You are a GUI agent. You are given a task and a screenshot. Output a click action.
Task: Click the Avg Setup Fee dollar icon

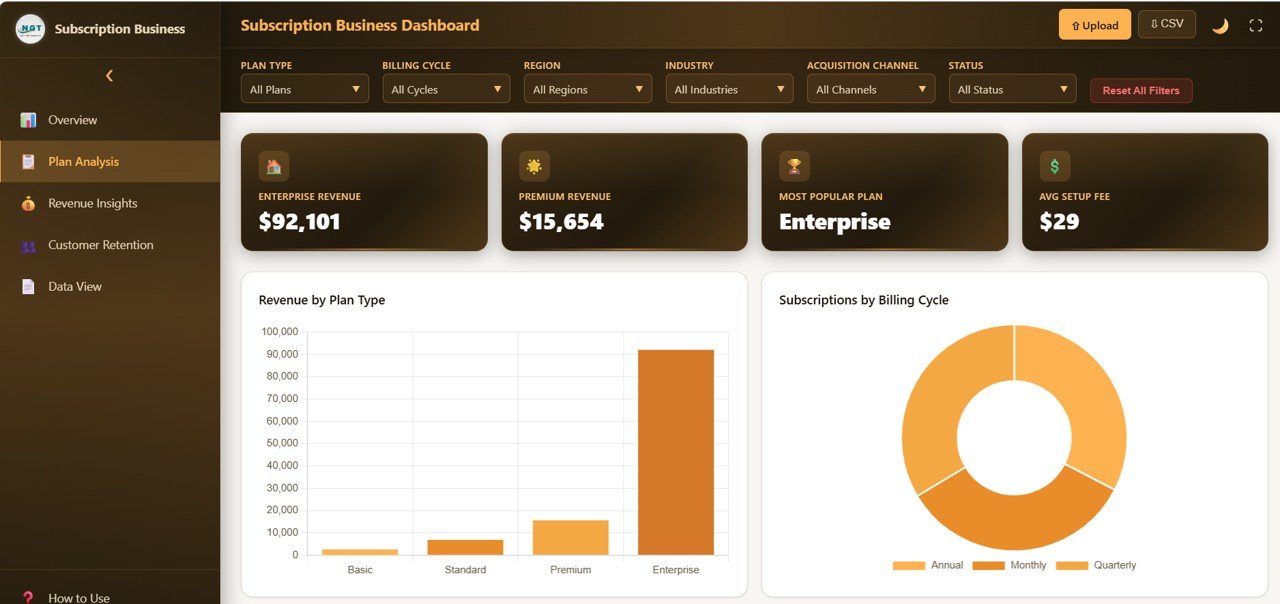click(x=1053, y=165)
